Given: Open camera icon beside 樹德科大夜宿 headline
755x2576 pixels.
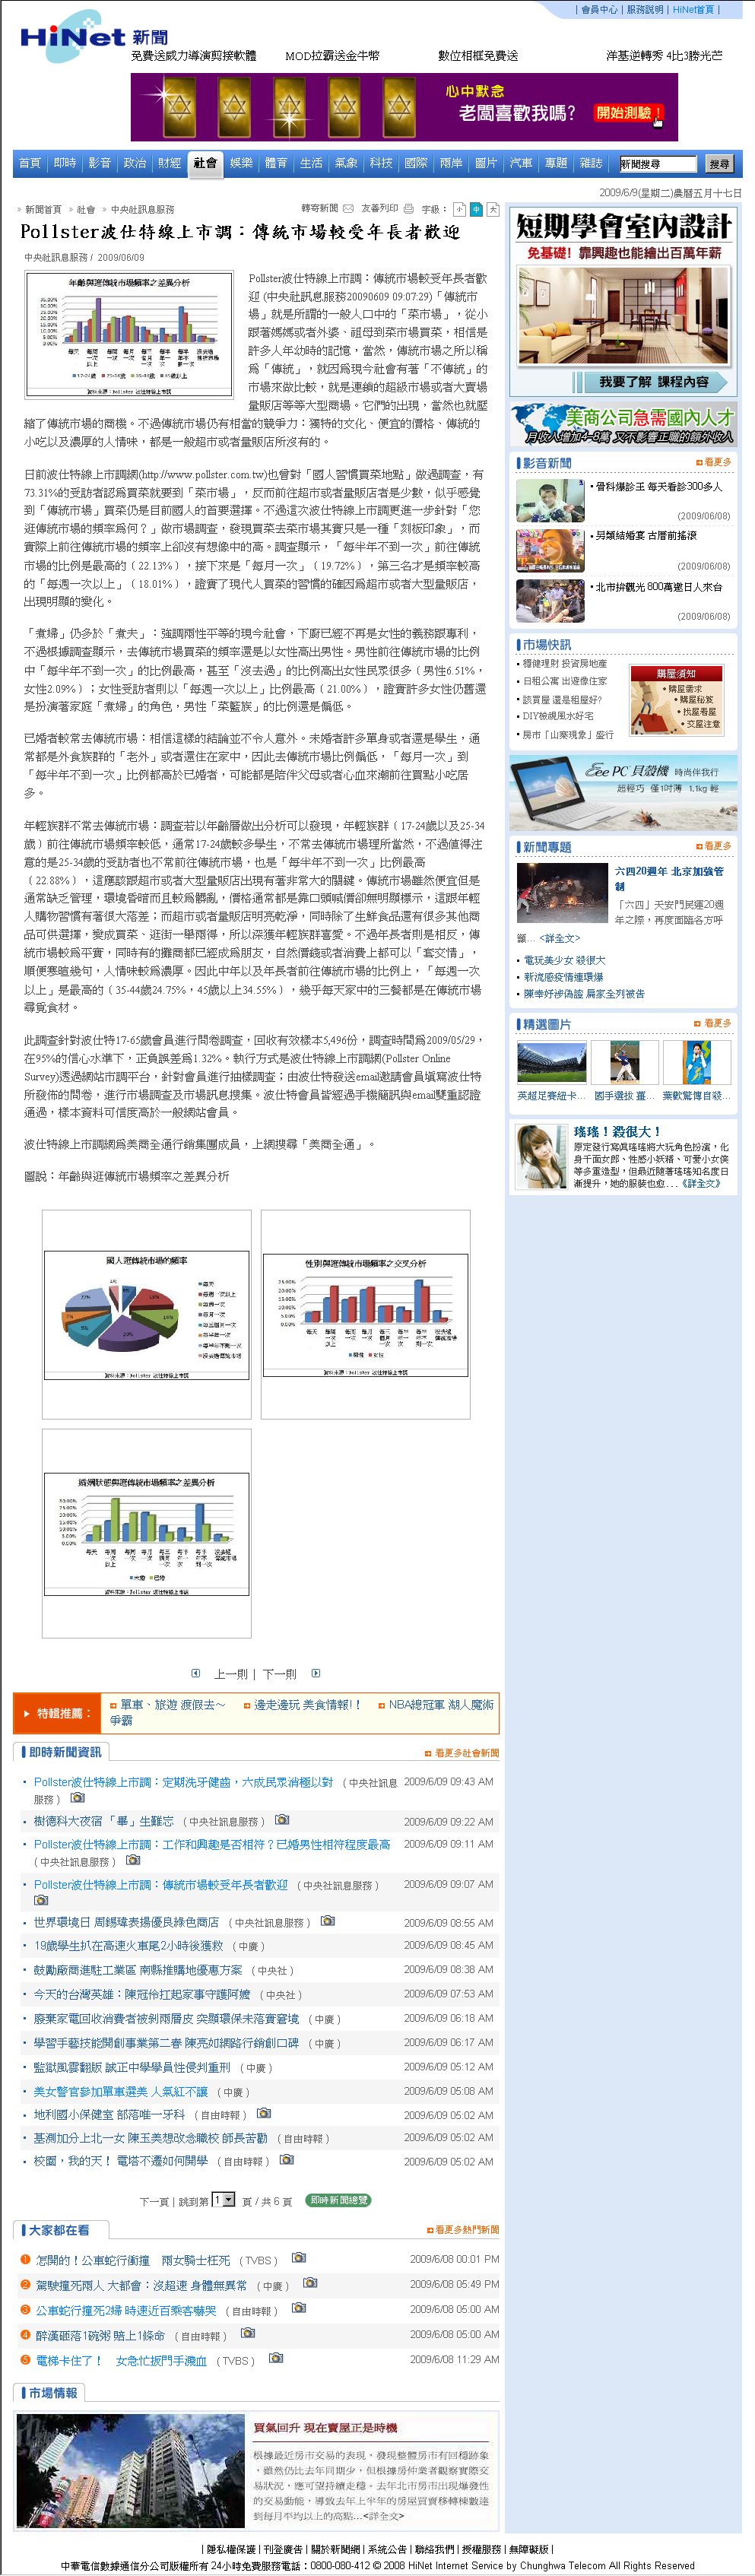Looking at the screenshot, I should click(282, 1820).
